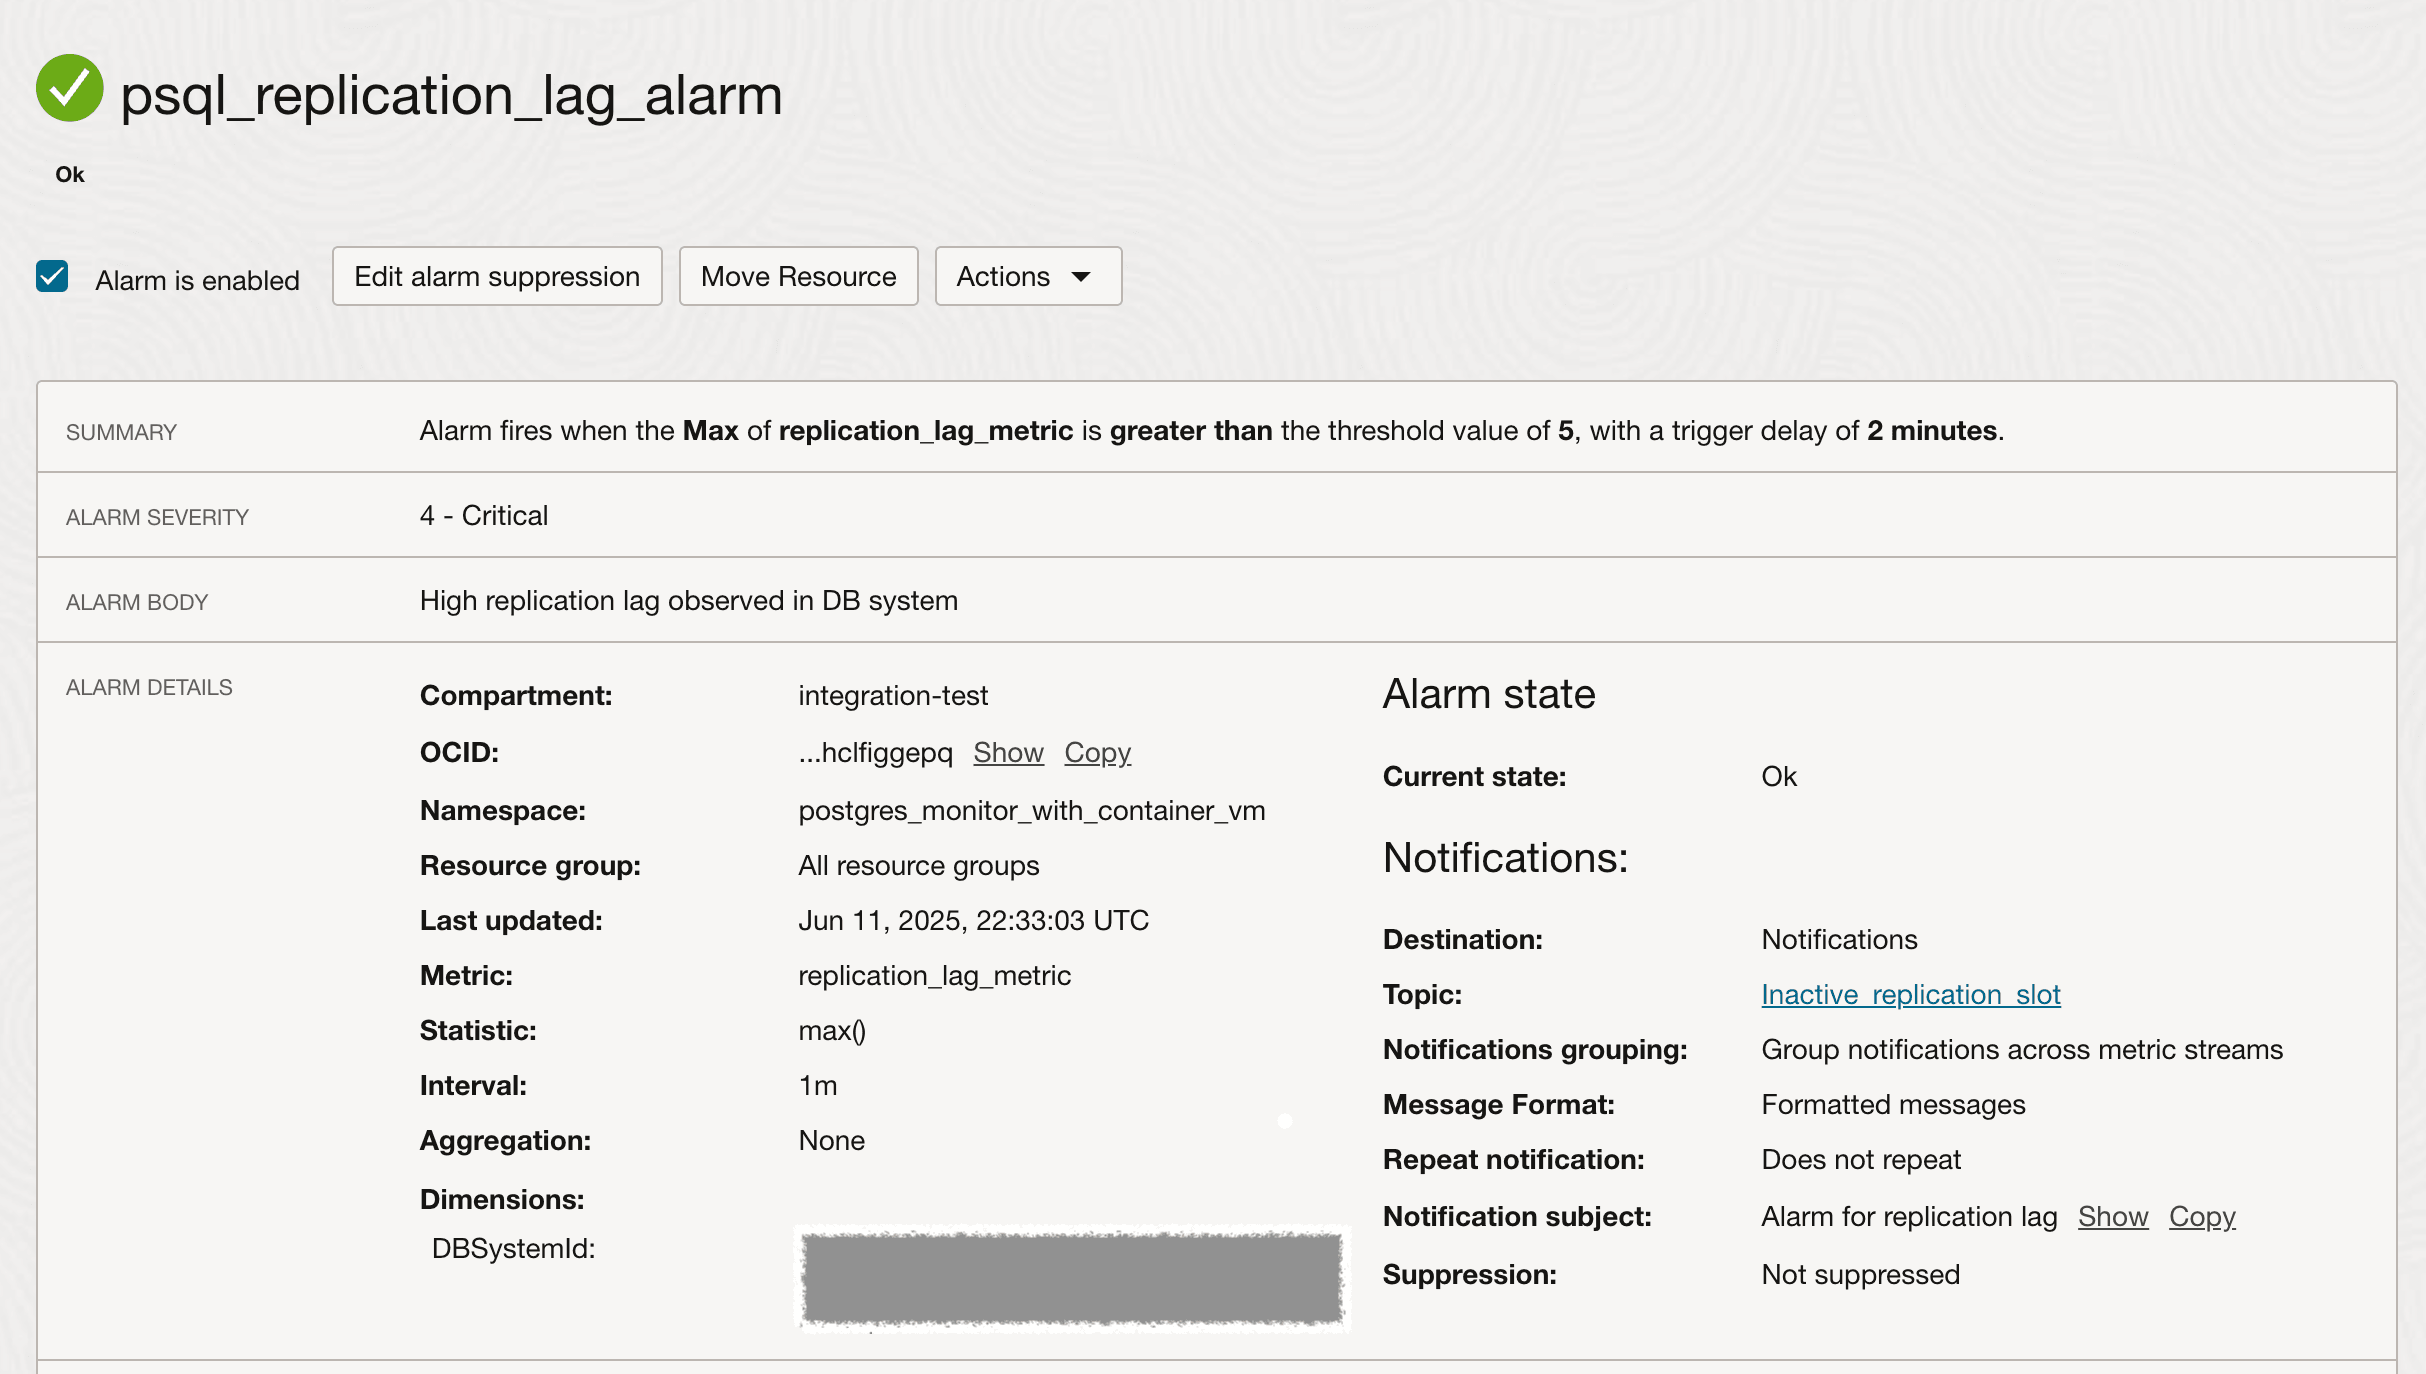Screen dimensions: 2426x1374
Task: Click the green OK status checkmark icon
Action: (x=69, y=89)
